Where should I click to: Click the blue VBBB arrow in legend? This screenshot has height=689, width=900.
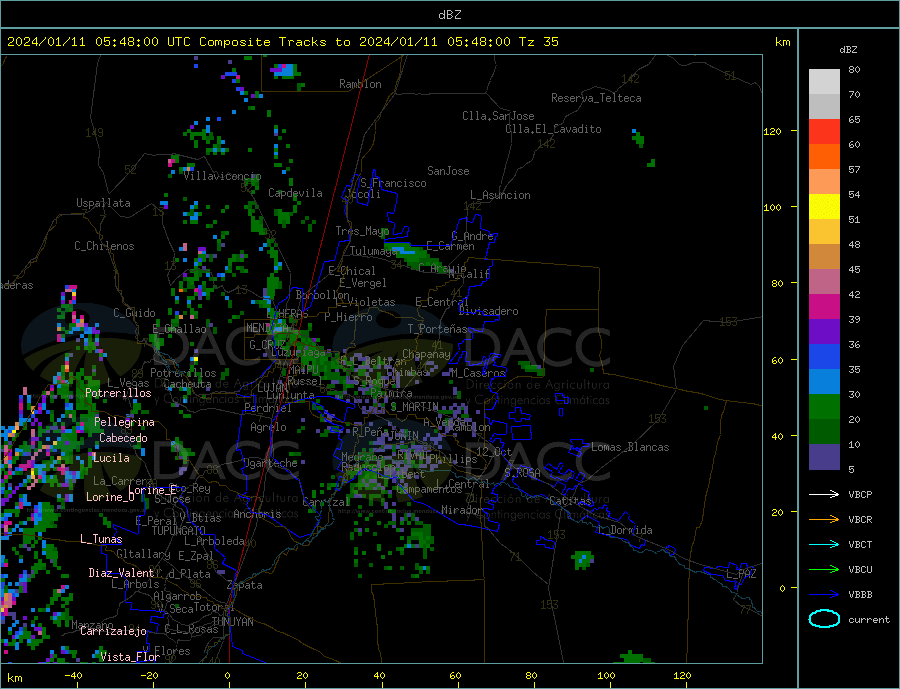[824, 594]
